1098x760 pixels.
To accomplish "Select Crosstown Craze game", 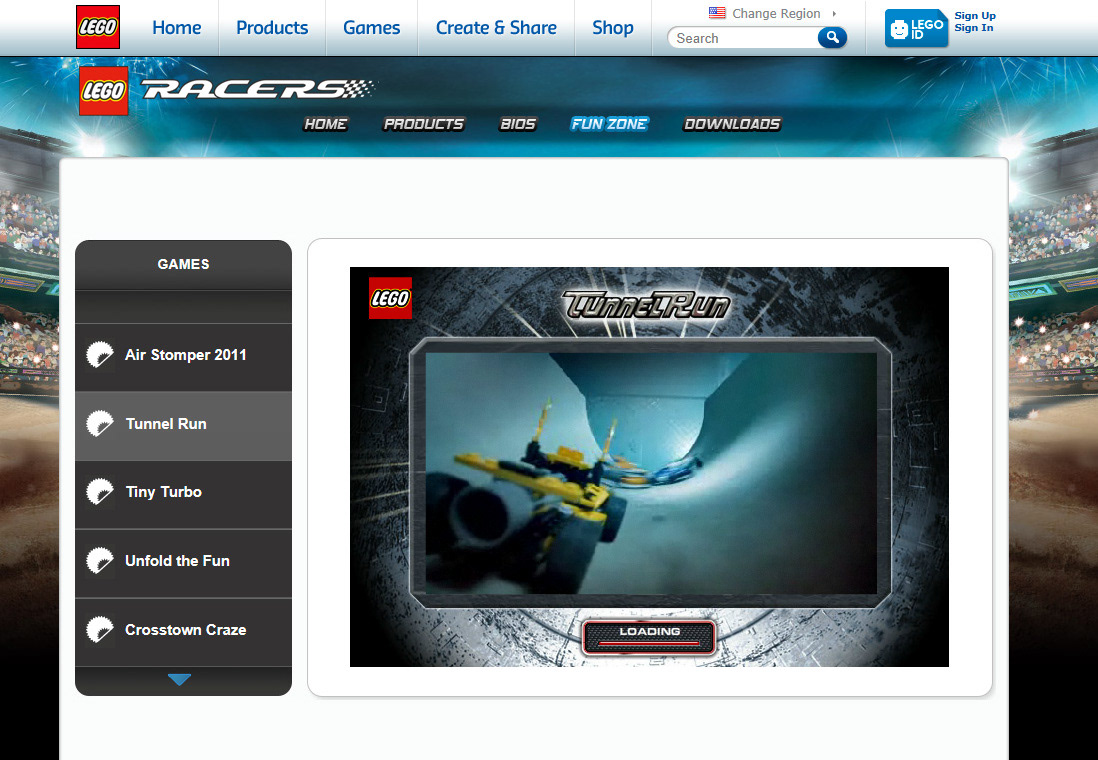I will pos(183,632).
